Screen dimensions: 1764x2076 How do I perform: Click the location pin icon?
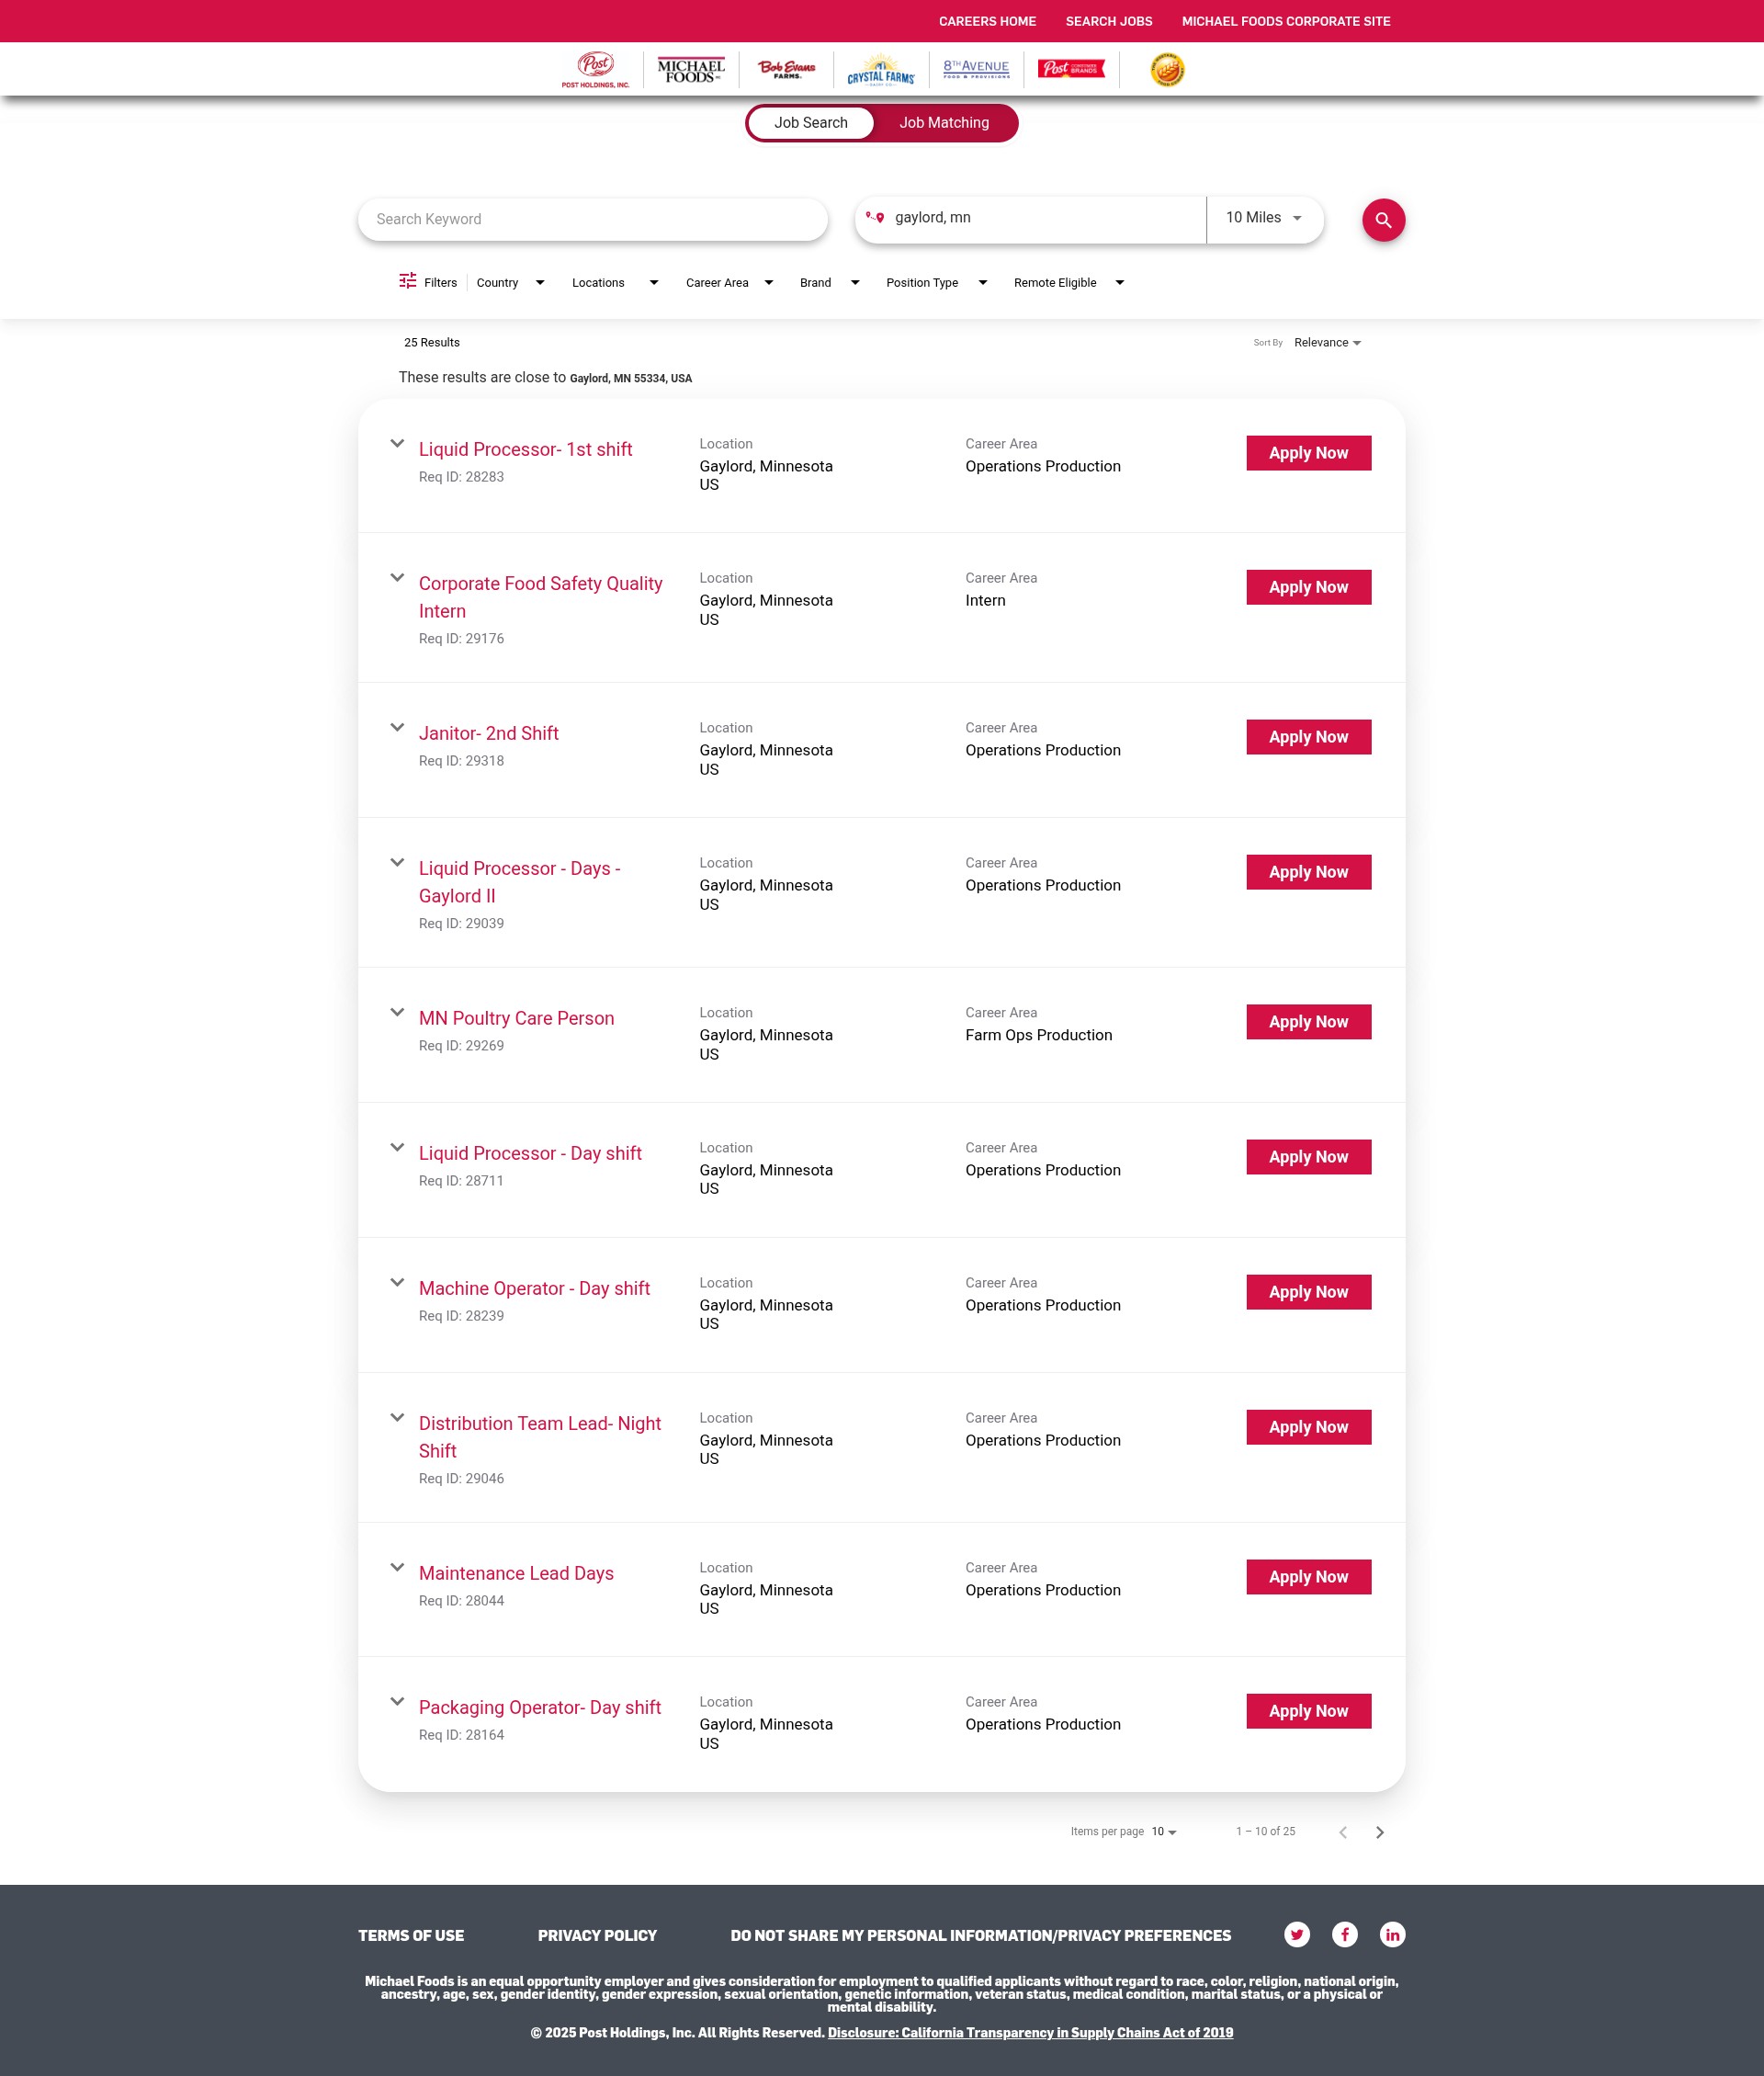coord(875,217)
